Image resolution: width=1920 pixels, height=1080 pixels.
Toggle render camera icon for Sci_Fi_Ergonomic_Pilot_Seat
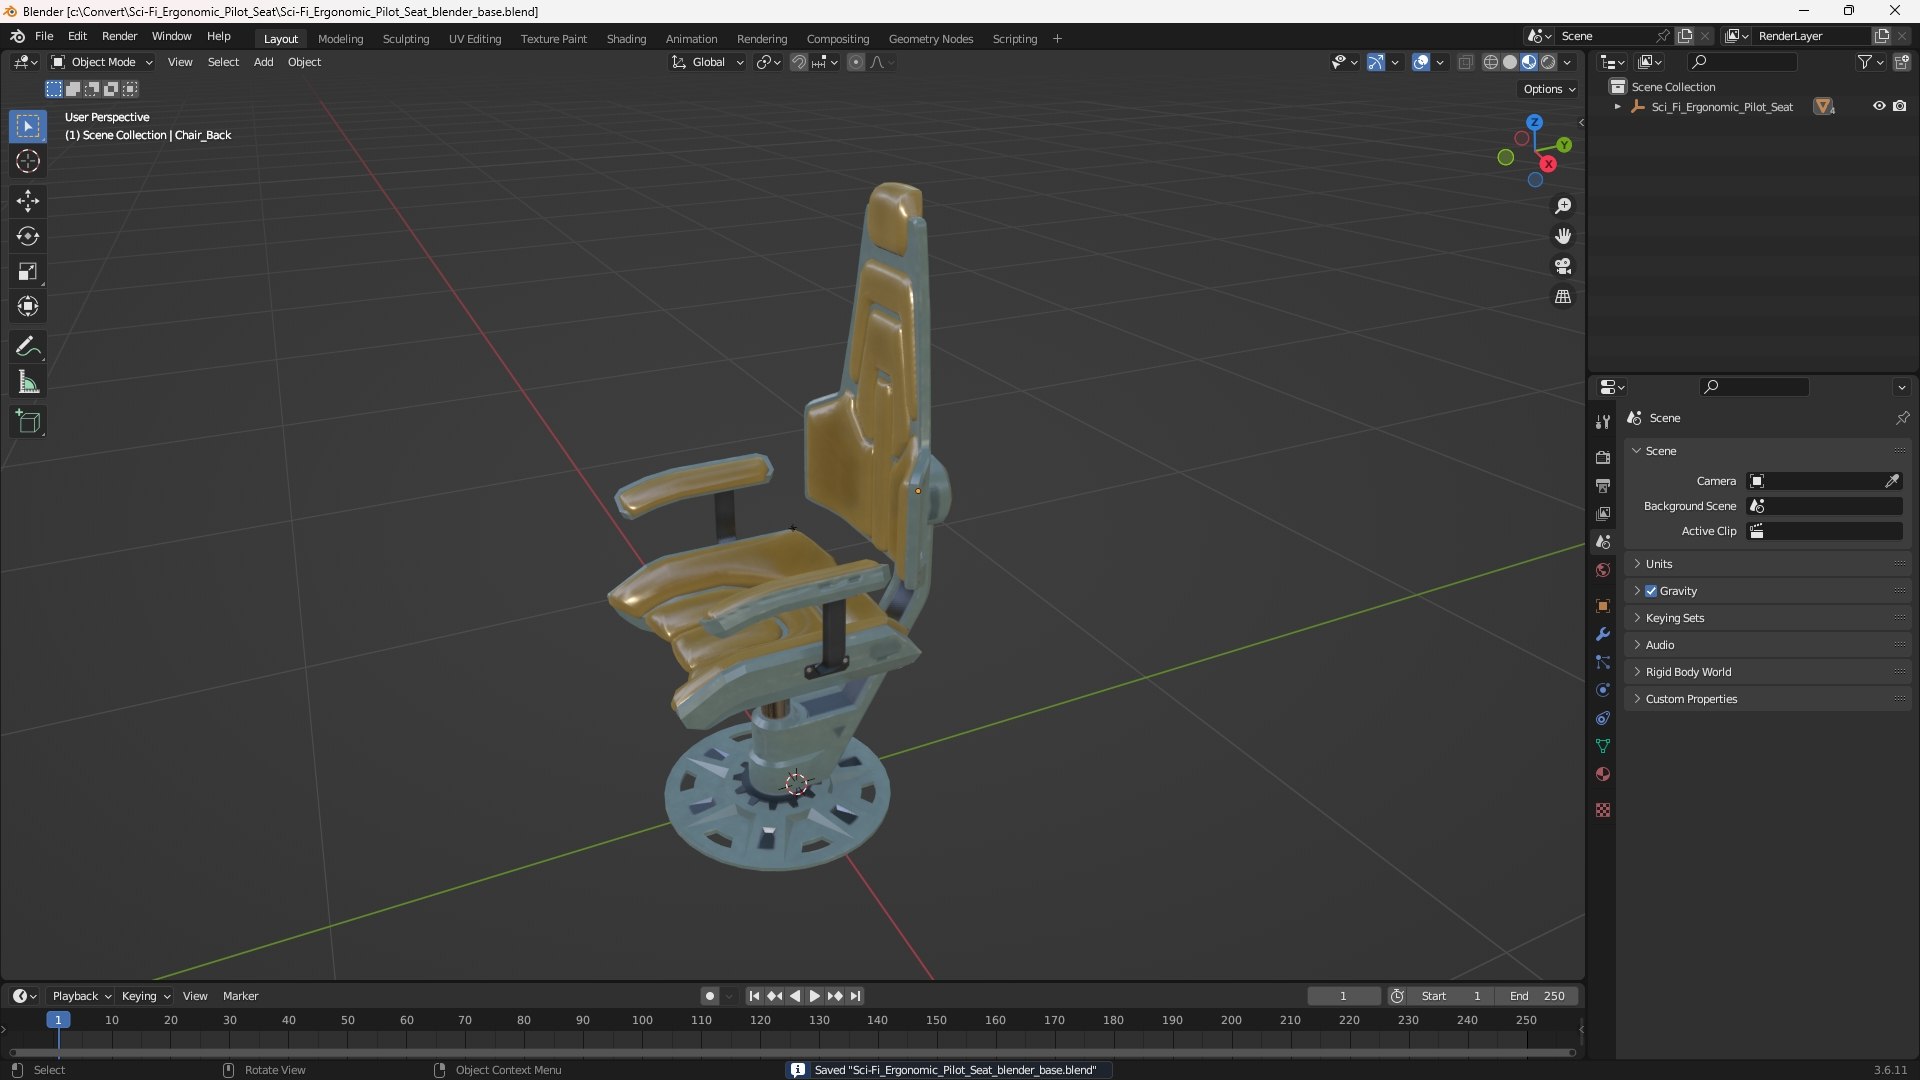(1899, 106)
